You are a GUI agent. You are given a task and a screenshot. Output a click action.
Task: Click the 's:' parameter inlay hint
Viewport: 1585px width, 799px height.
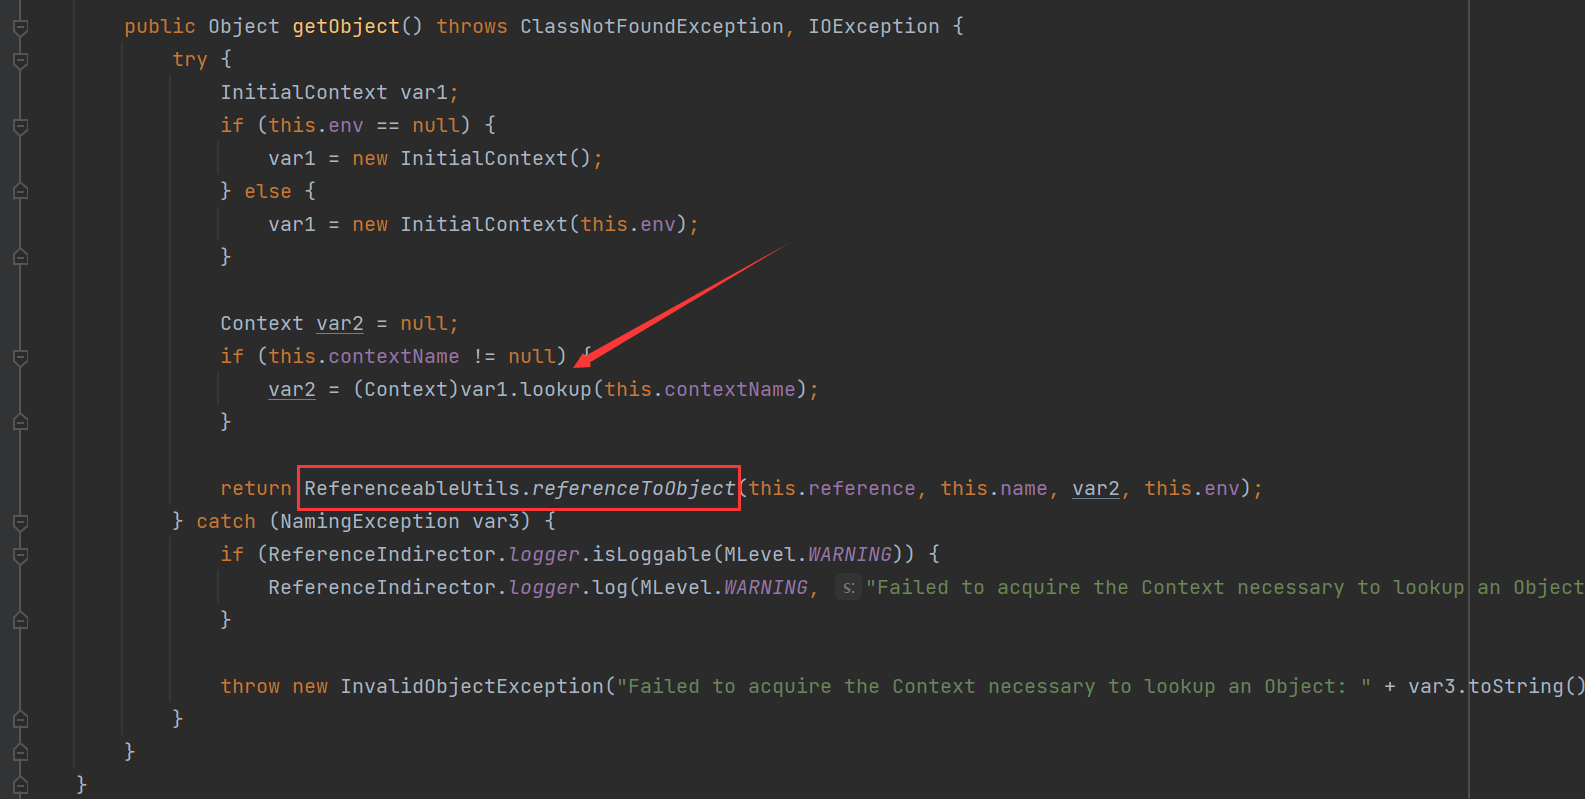pos(848,588)
